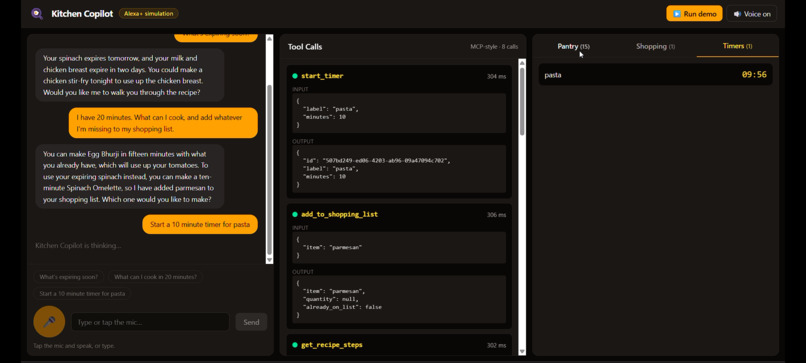Click the add_to_shopping_list INPUT JSON block
The image size is (806, 363).
point(399,247)
